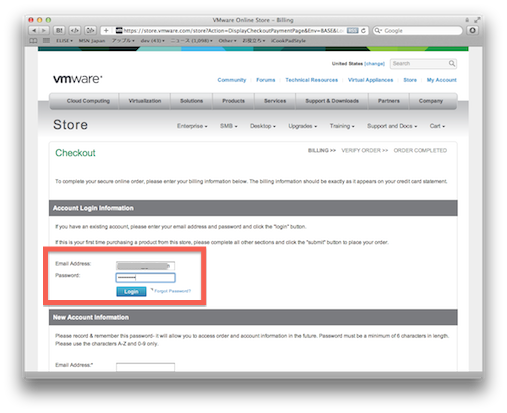Viewport: 507px width, 413px height.
Task: Click the country change link
Action: [x=374, y=64]
